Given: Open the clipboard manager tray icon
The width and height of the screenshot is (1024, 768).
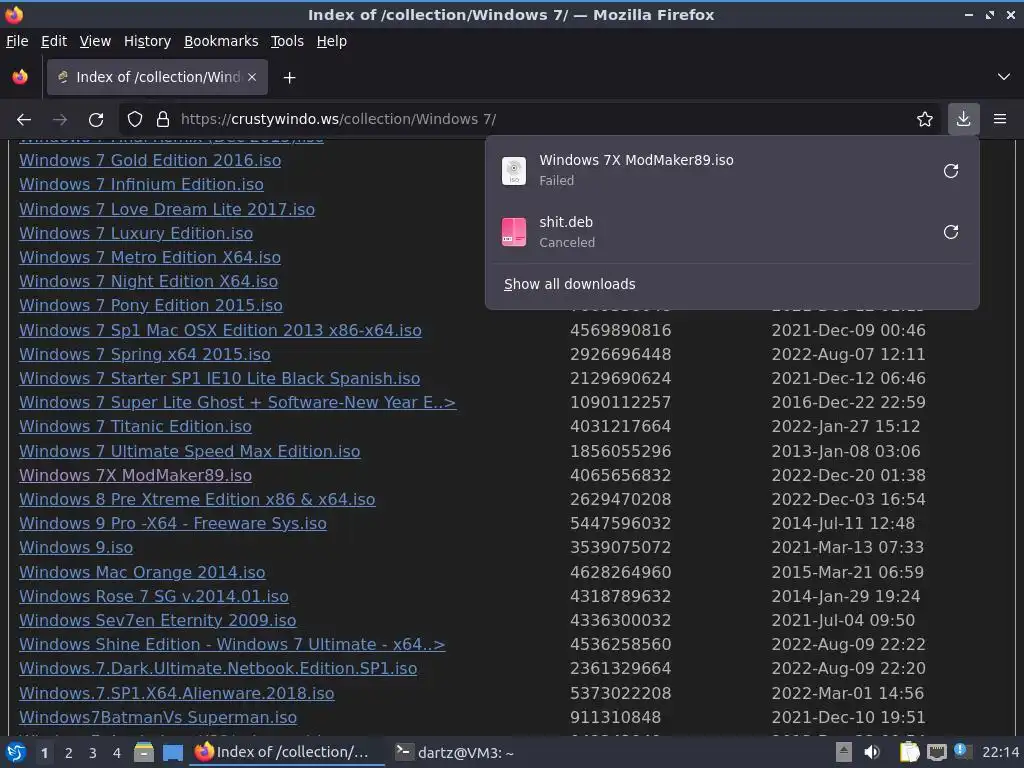Looking at the screenshot, I should 908,753.
